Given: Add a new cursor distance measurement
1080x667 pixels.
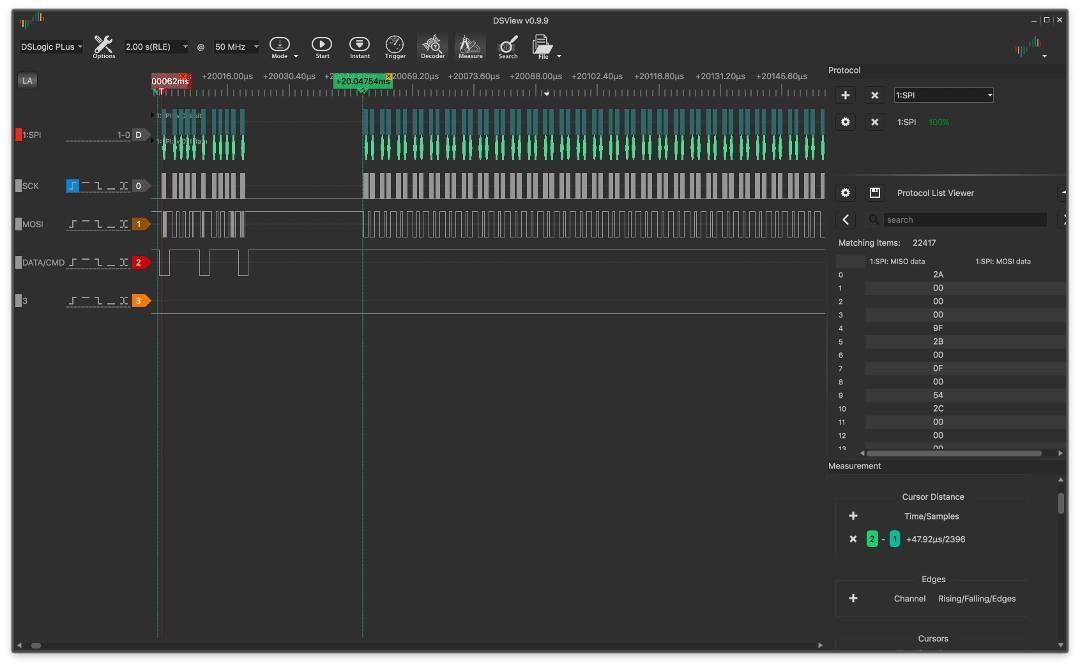Looking at the screenshot, I should click(x=853, y=516).
